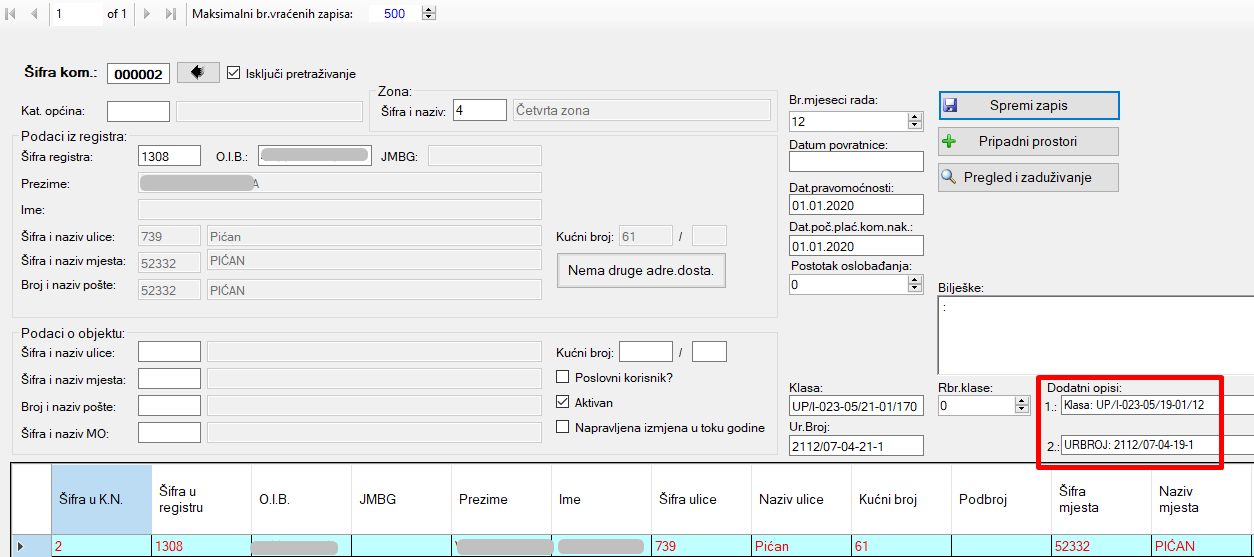Go to the previous record in navigator
This screenshot has height=557, width=1254.
(34, 14)
